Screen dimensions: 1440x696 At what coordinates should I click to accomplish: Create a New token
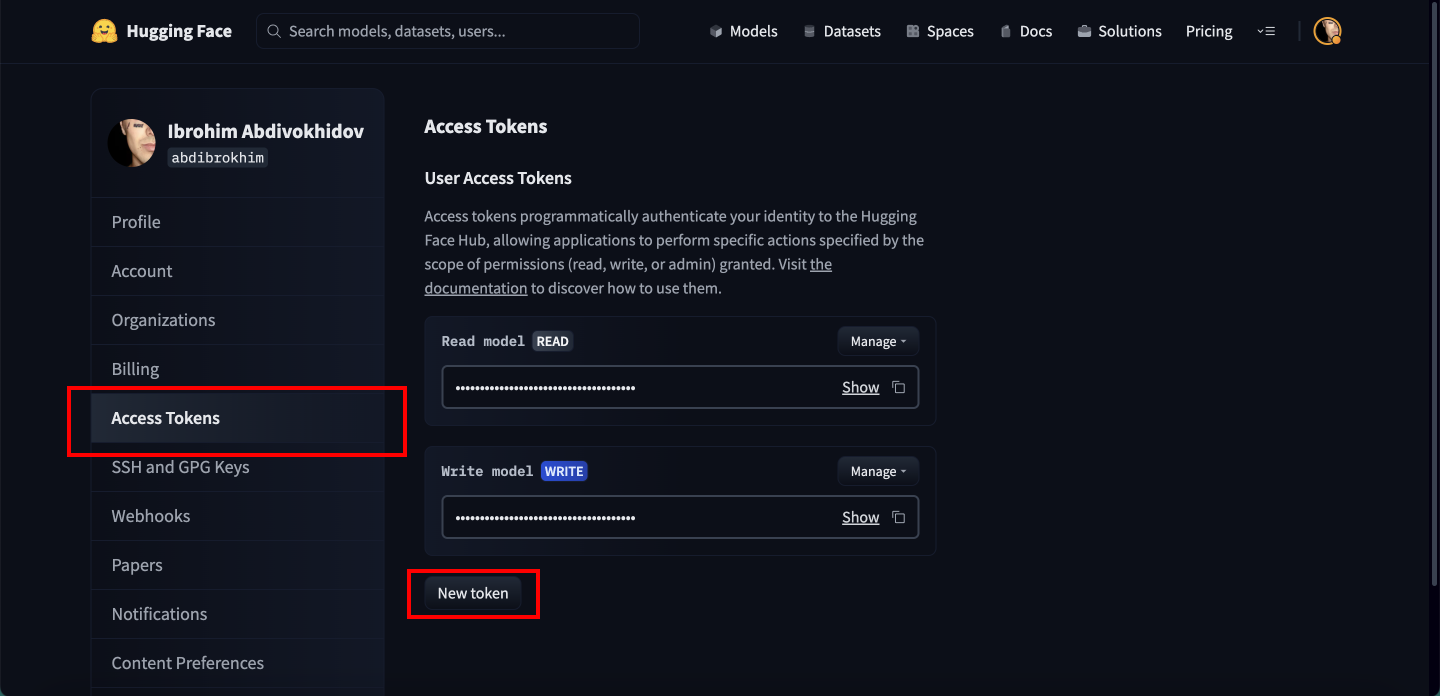point(473,593)
